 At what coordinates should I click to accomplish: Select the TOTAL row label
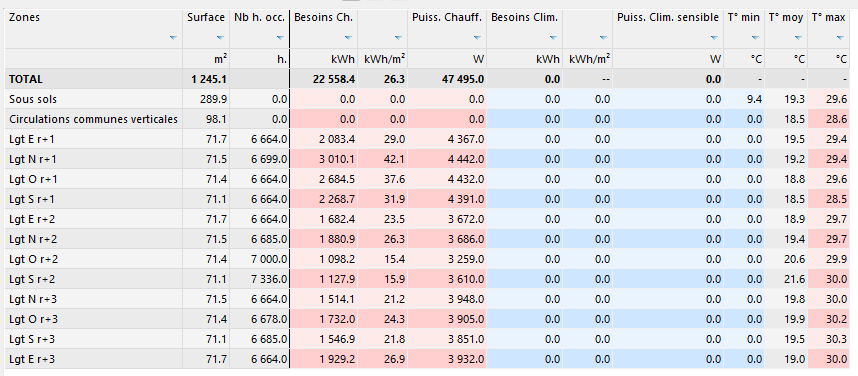click(x=26, y=79)
